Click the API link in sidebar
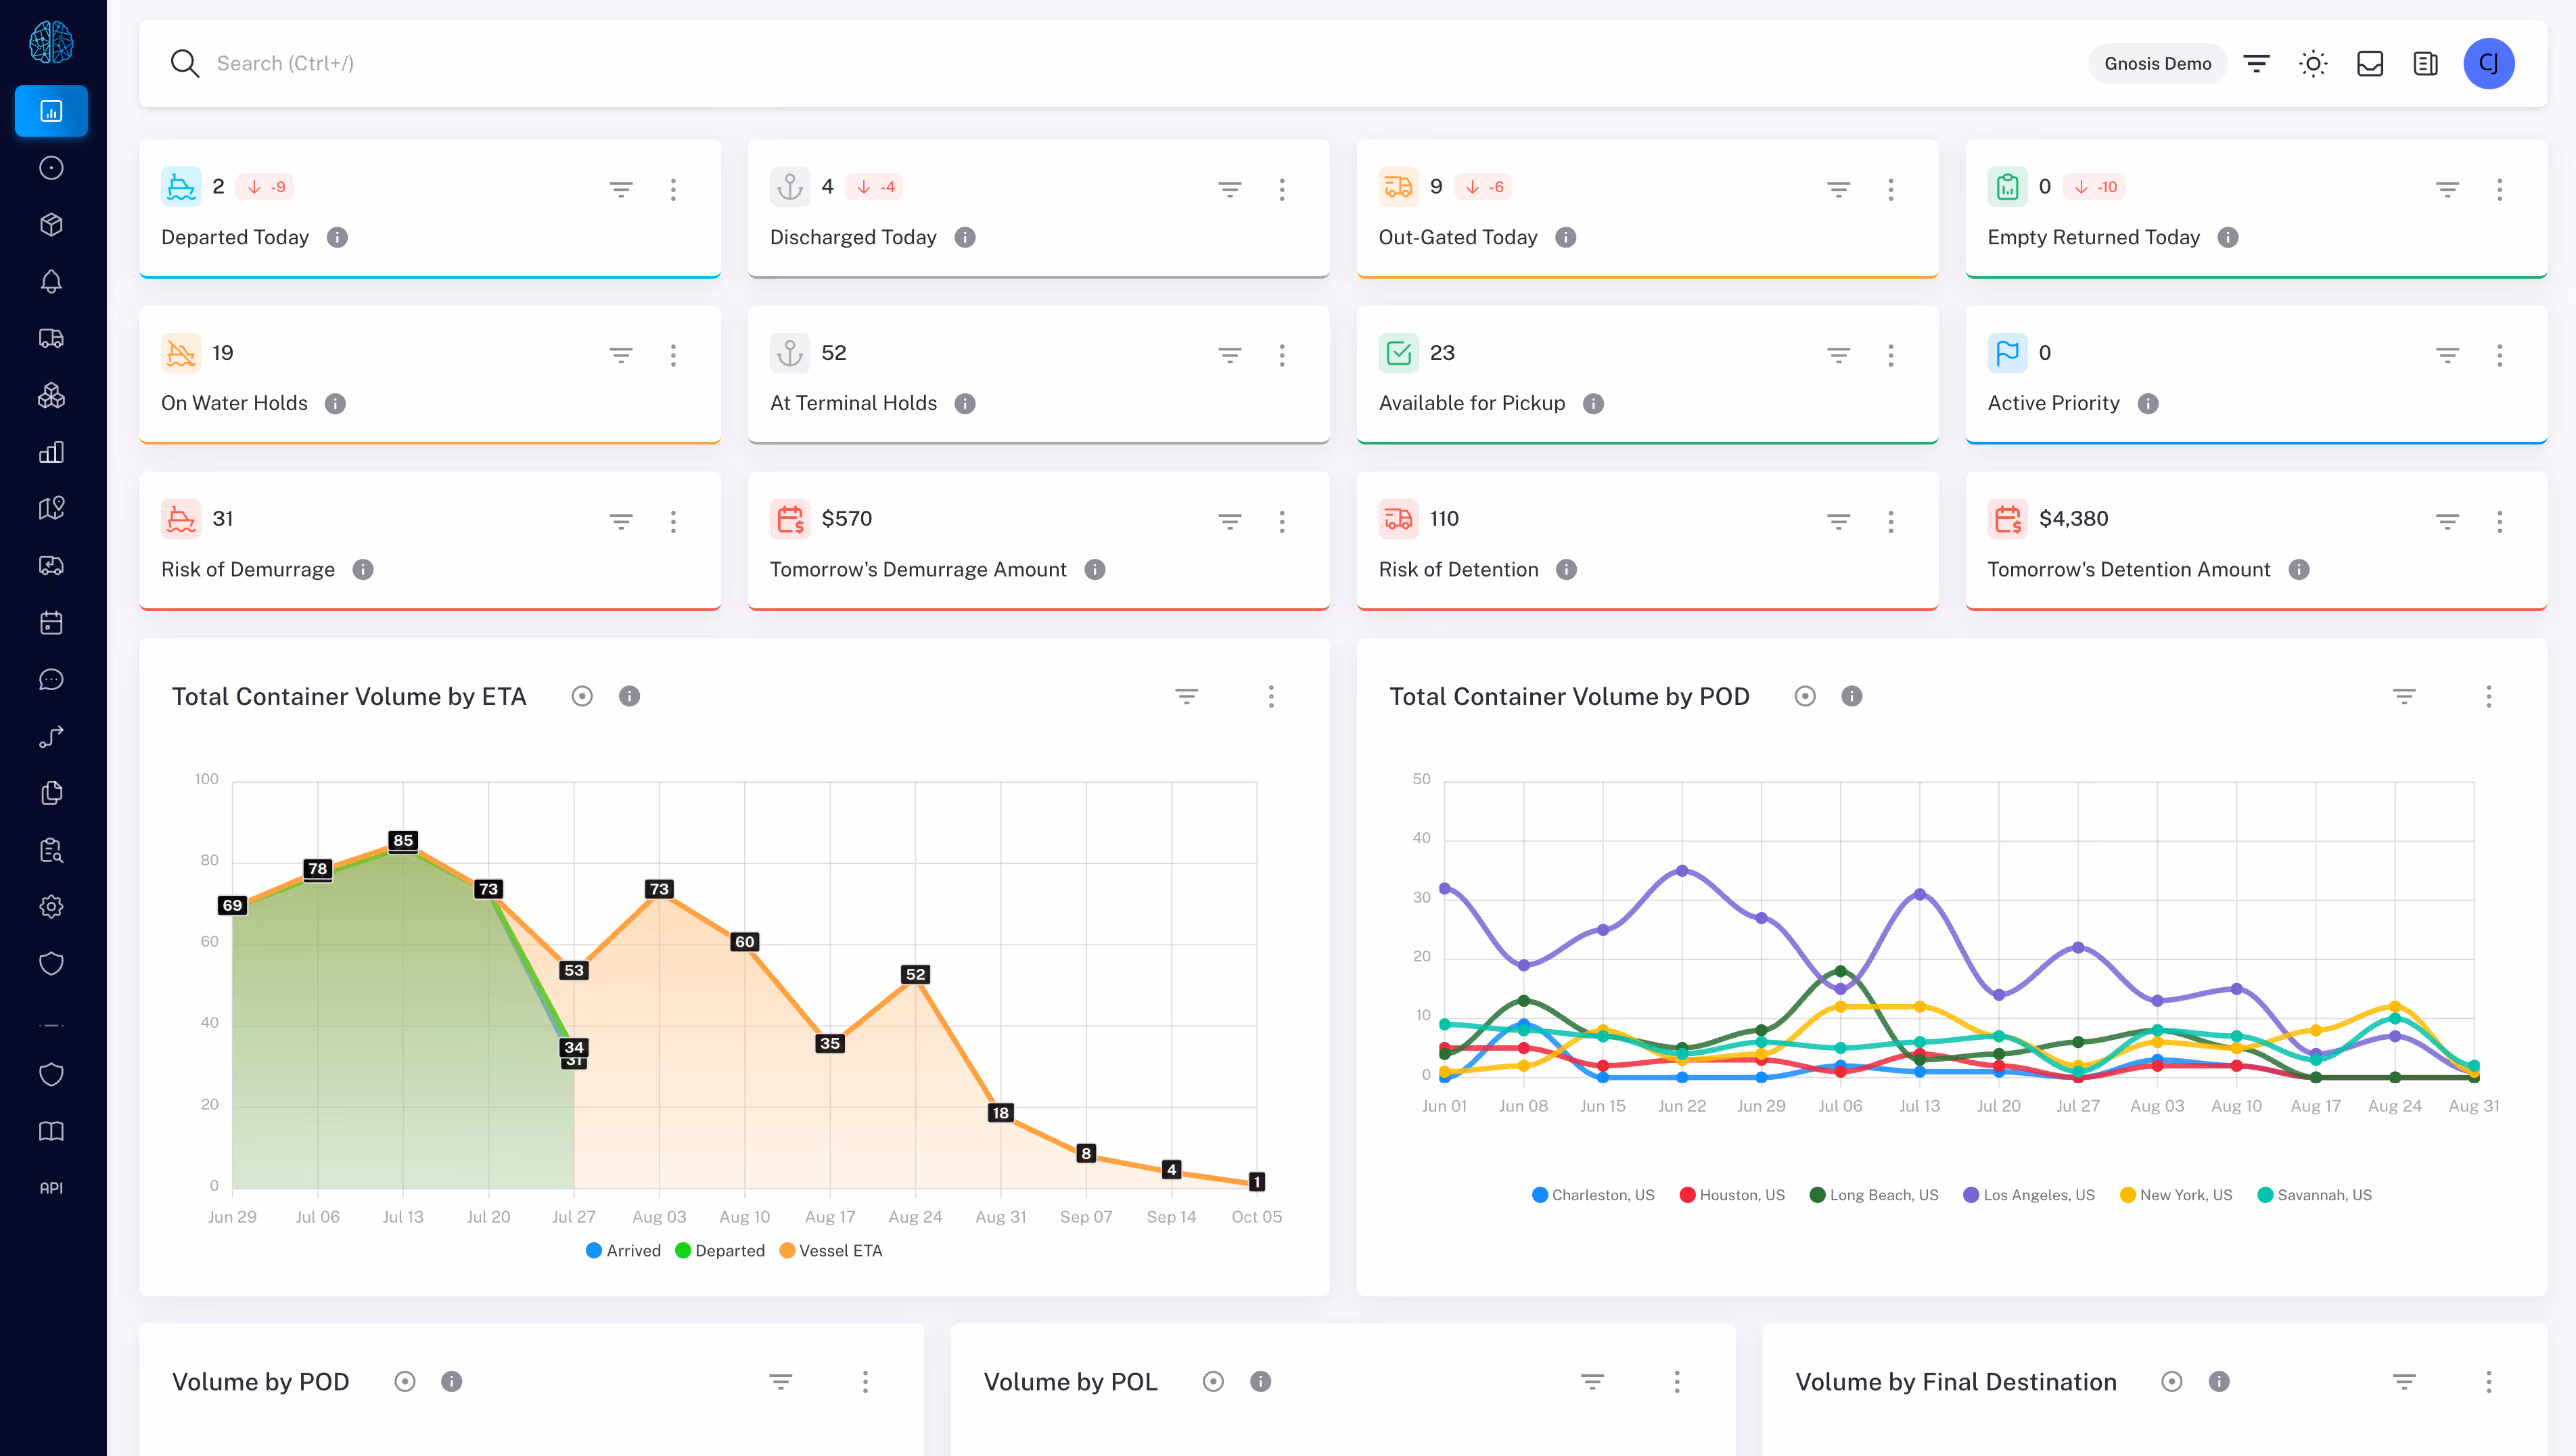This screenshot has height=1456, width=2576. (51, 1188)
